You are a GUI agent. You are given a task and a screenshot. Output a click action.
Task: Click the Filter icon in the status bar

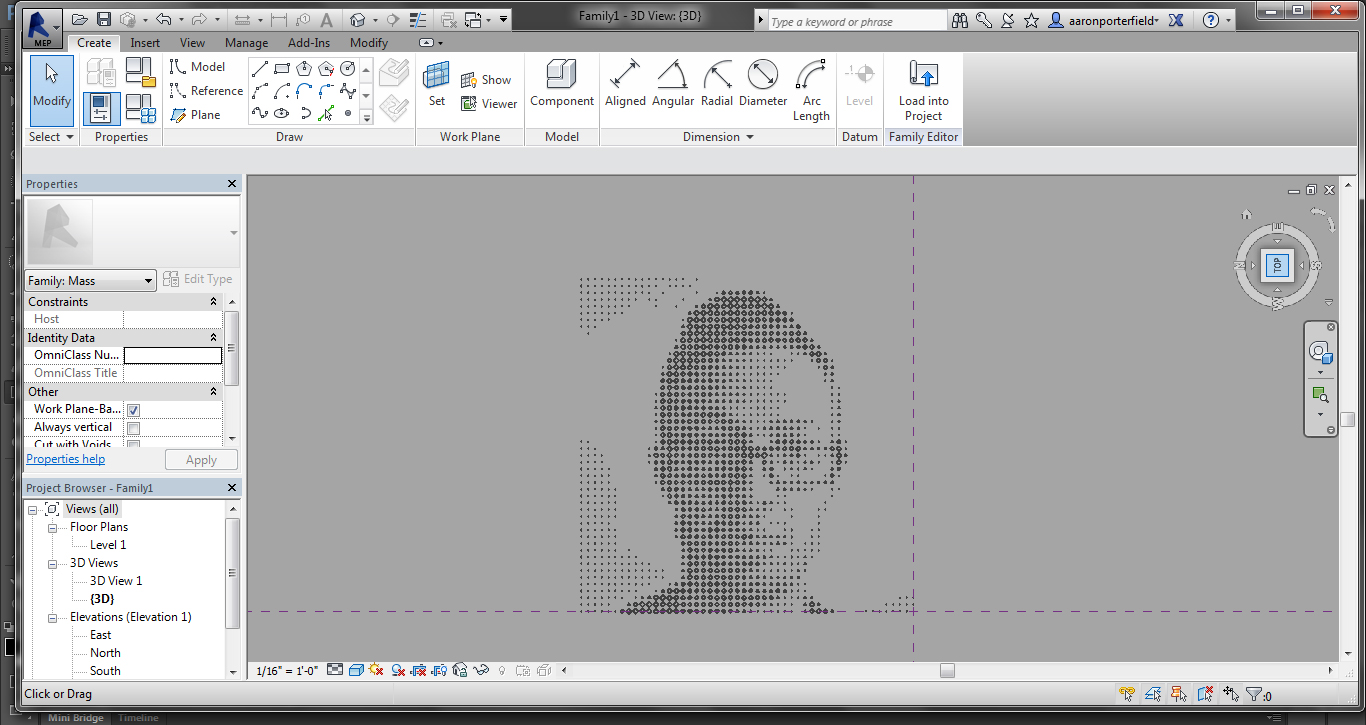[1254, 694]
